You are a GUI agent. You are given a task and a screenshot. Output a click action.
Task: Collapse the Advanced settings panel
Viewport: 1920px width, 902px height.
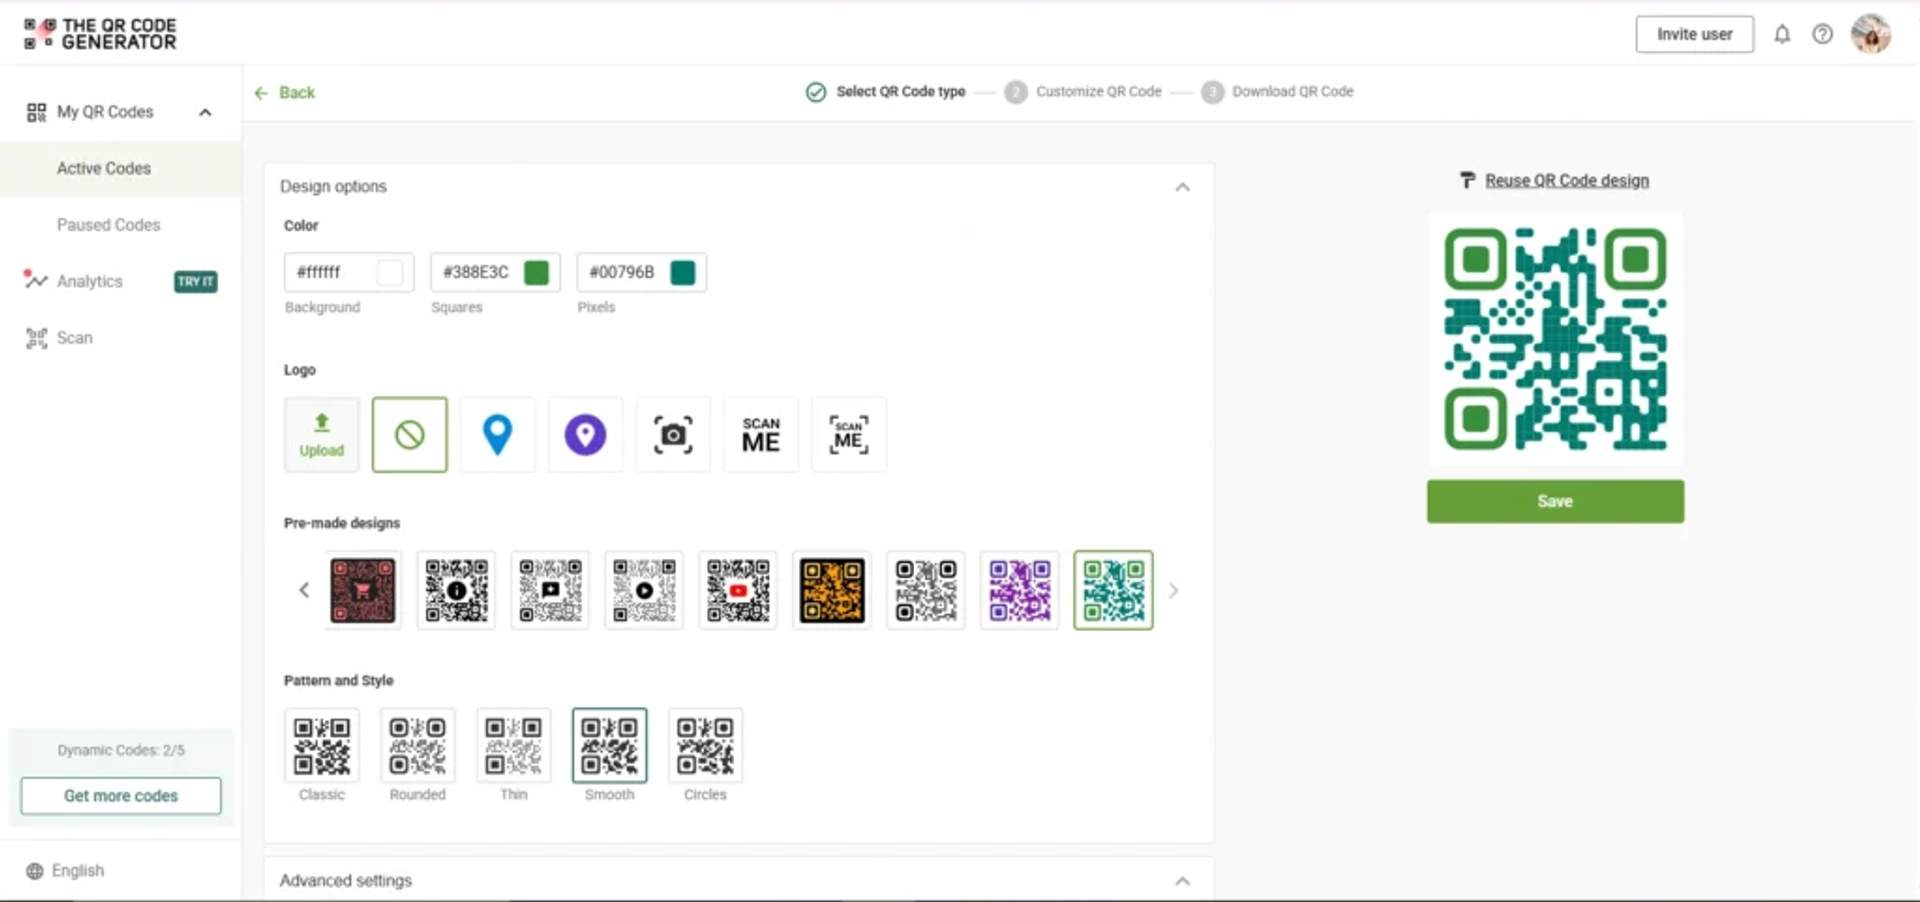(x=1182, y=881)
